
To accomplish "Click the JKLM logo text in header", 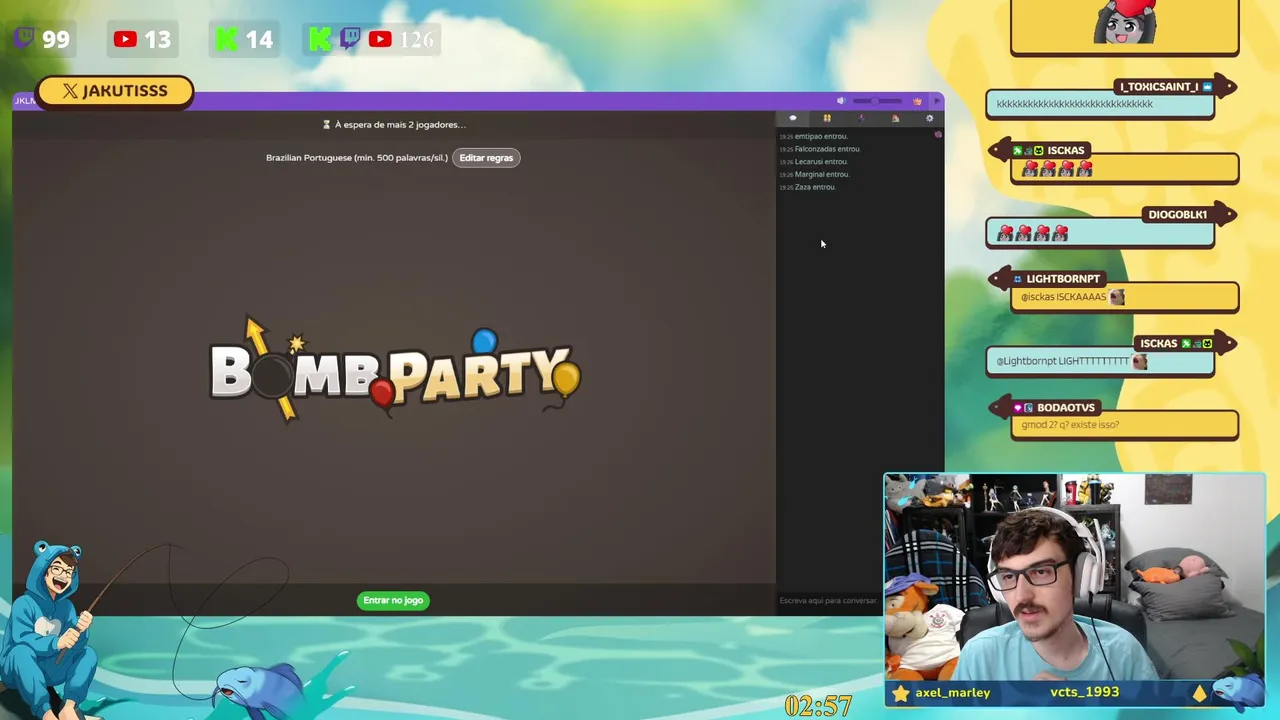I will (25, 101).
